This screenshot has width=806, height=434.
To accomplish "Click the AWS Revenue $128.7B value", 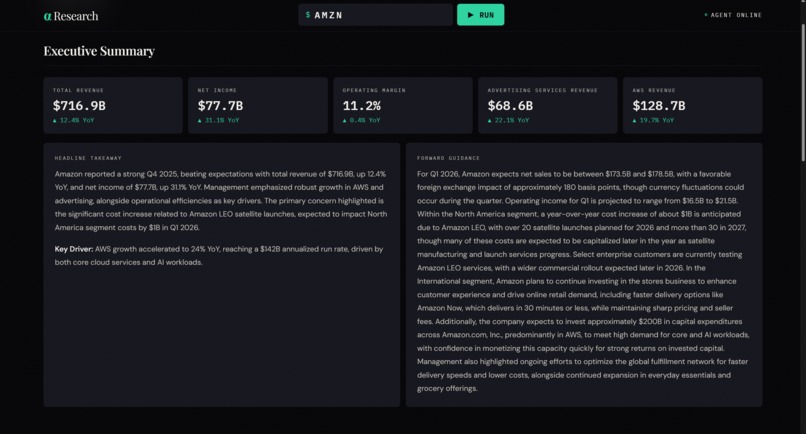I will (x=659, y=106).
